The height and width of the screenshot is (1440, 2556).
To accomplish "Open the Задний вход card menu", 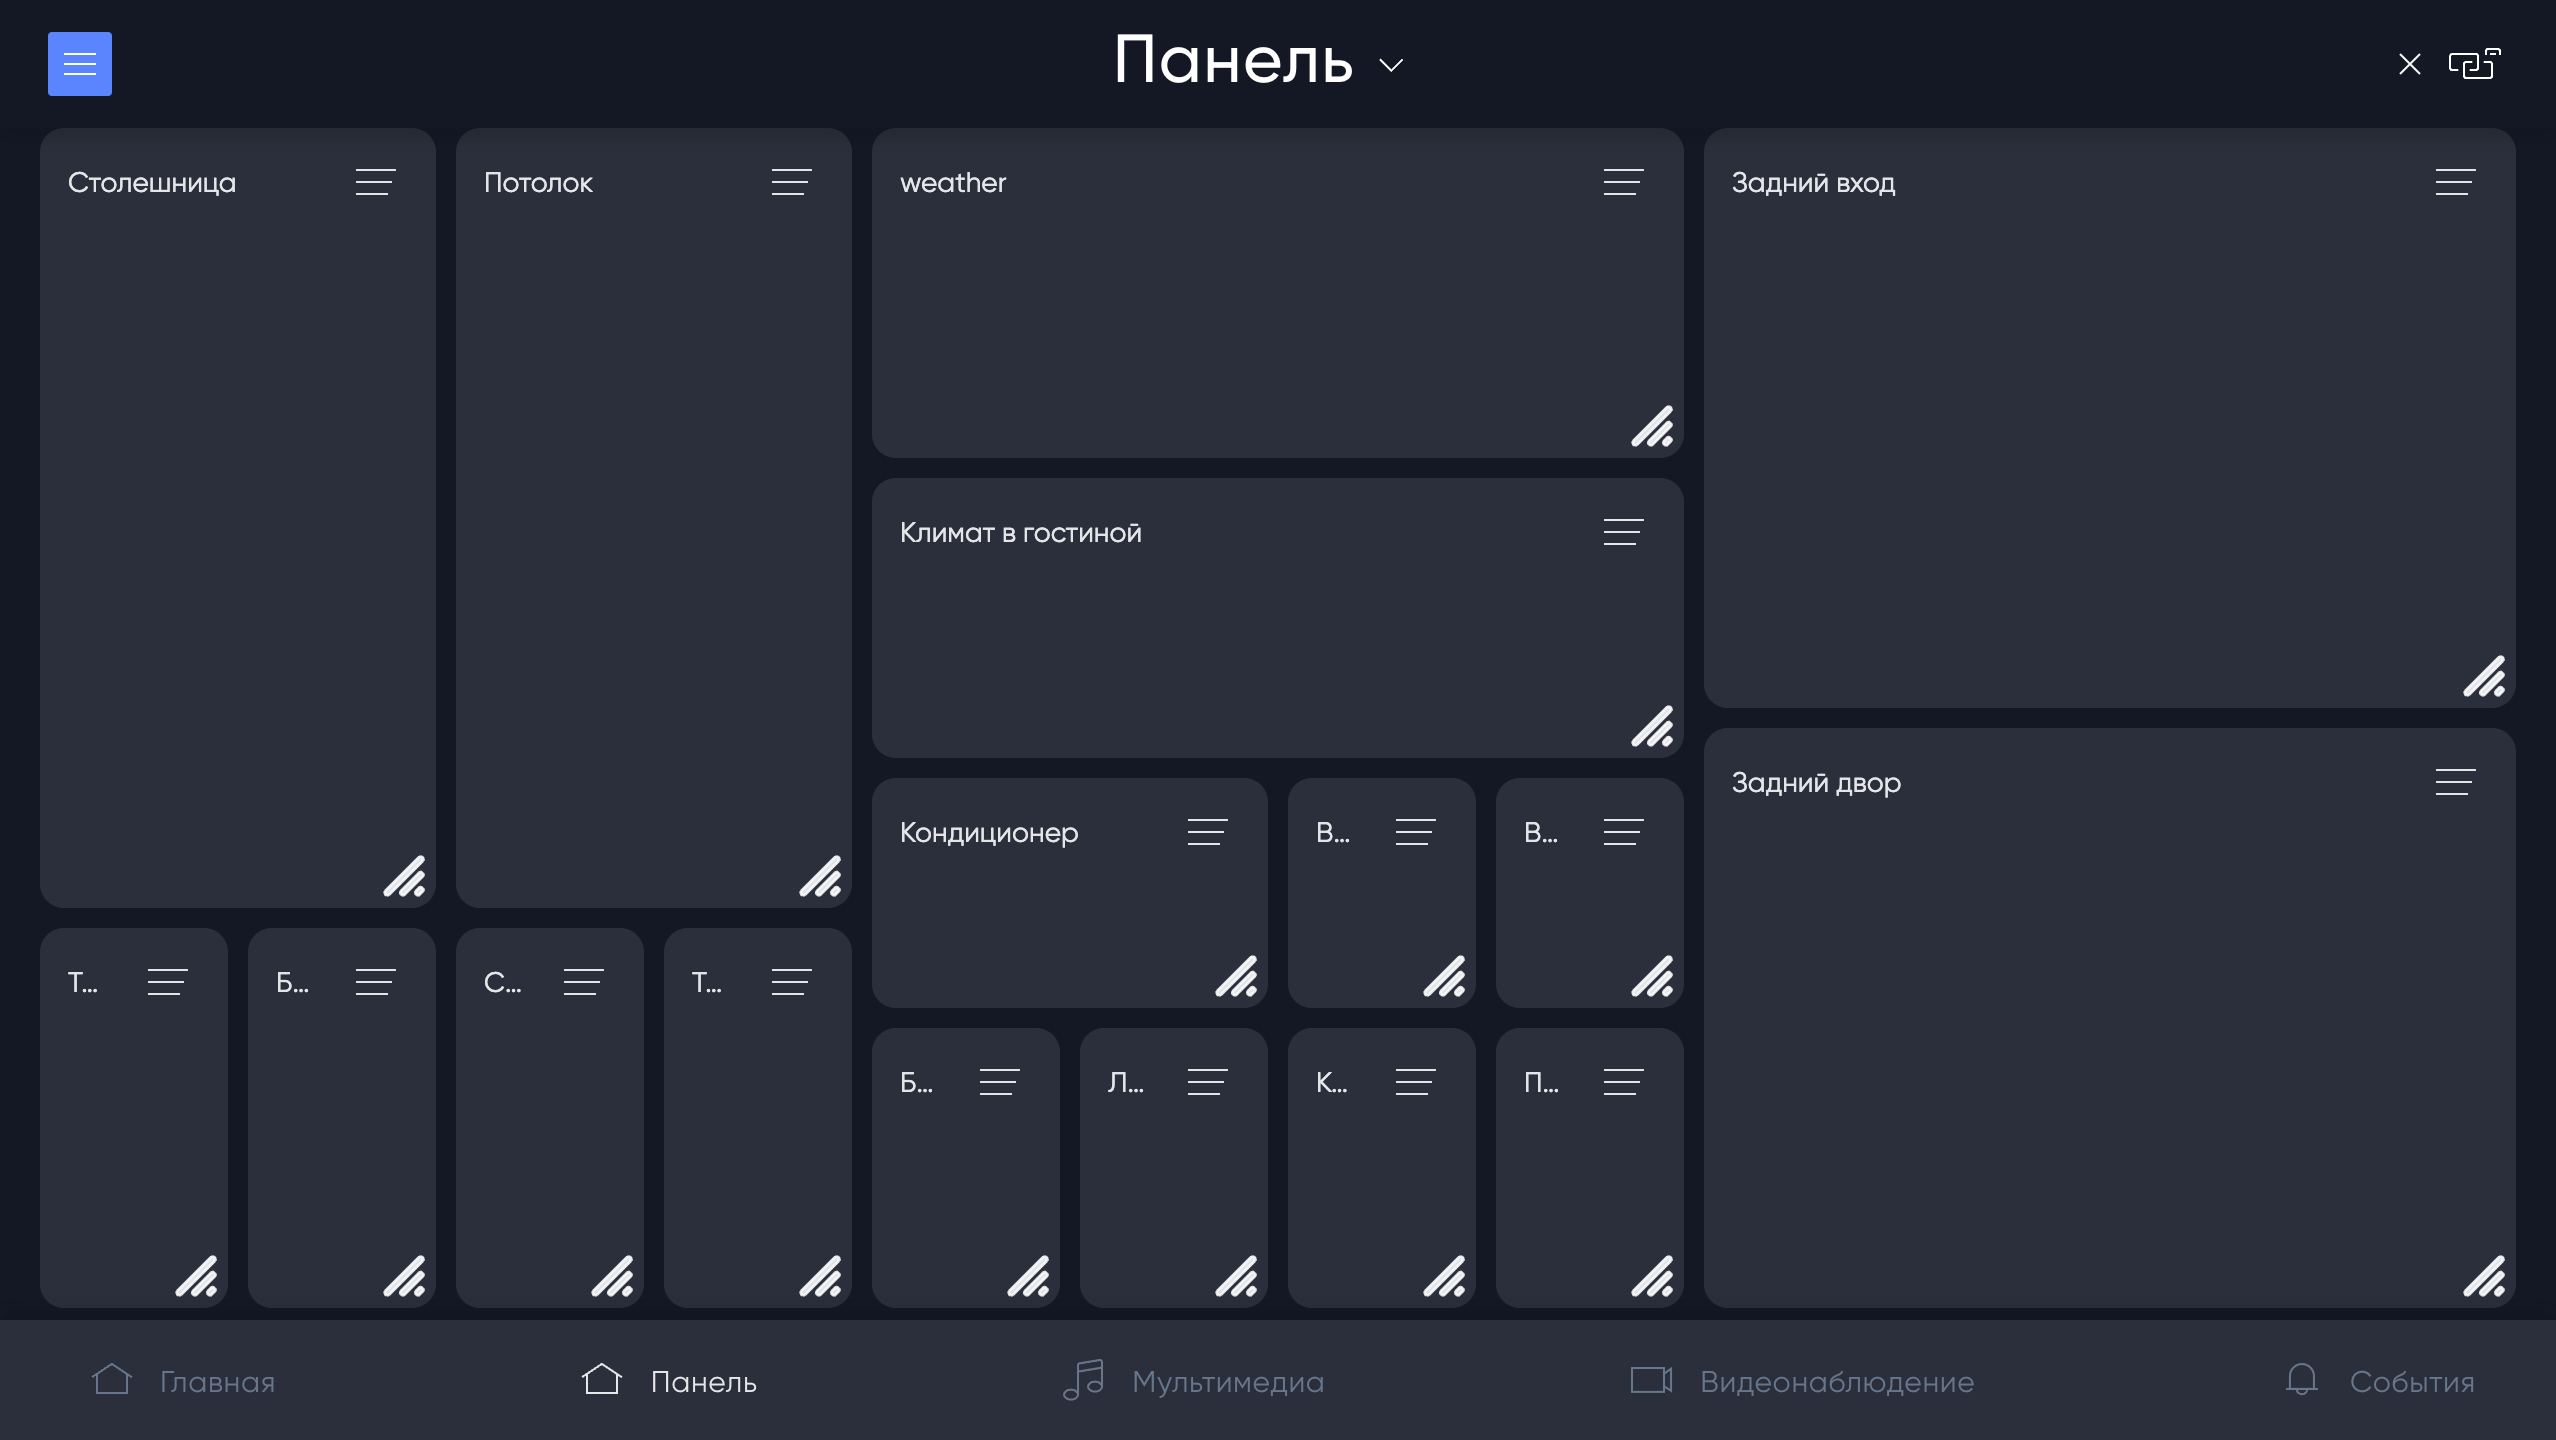I will 2456,182.
